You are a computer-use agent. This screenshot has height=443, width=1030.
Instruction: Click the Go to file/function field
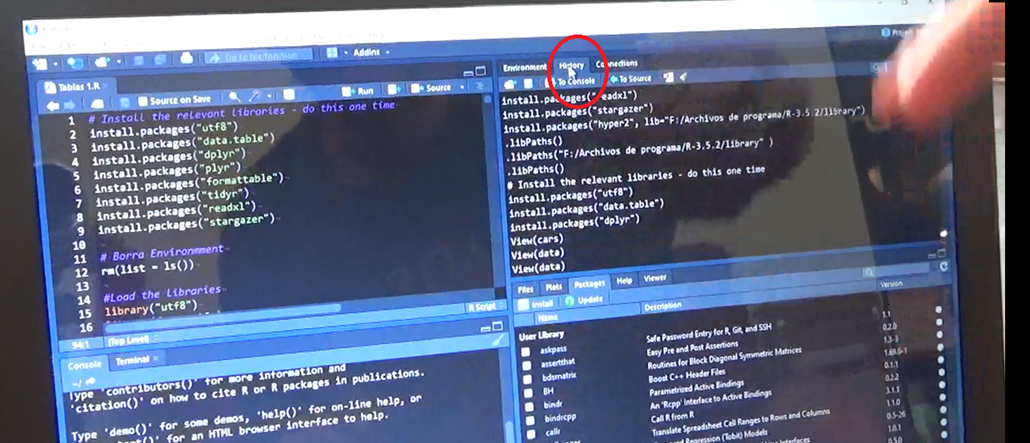(258, 57)
